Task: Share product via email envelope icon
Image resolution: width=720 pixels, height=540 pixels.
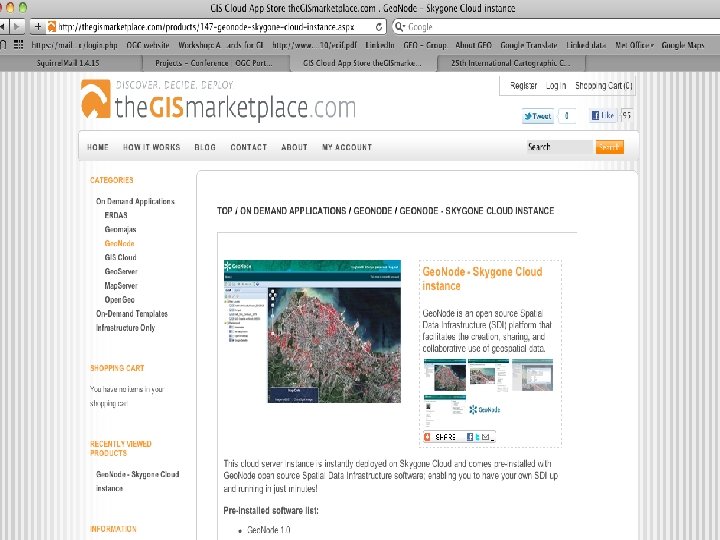Action: click(x=485, y=437)
